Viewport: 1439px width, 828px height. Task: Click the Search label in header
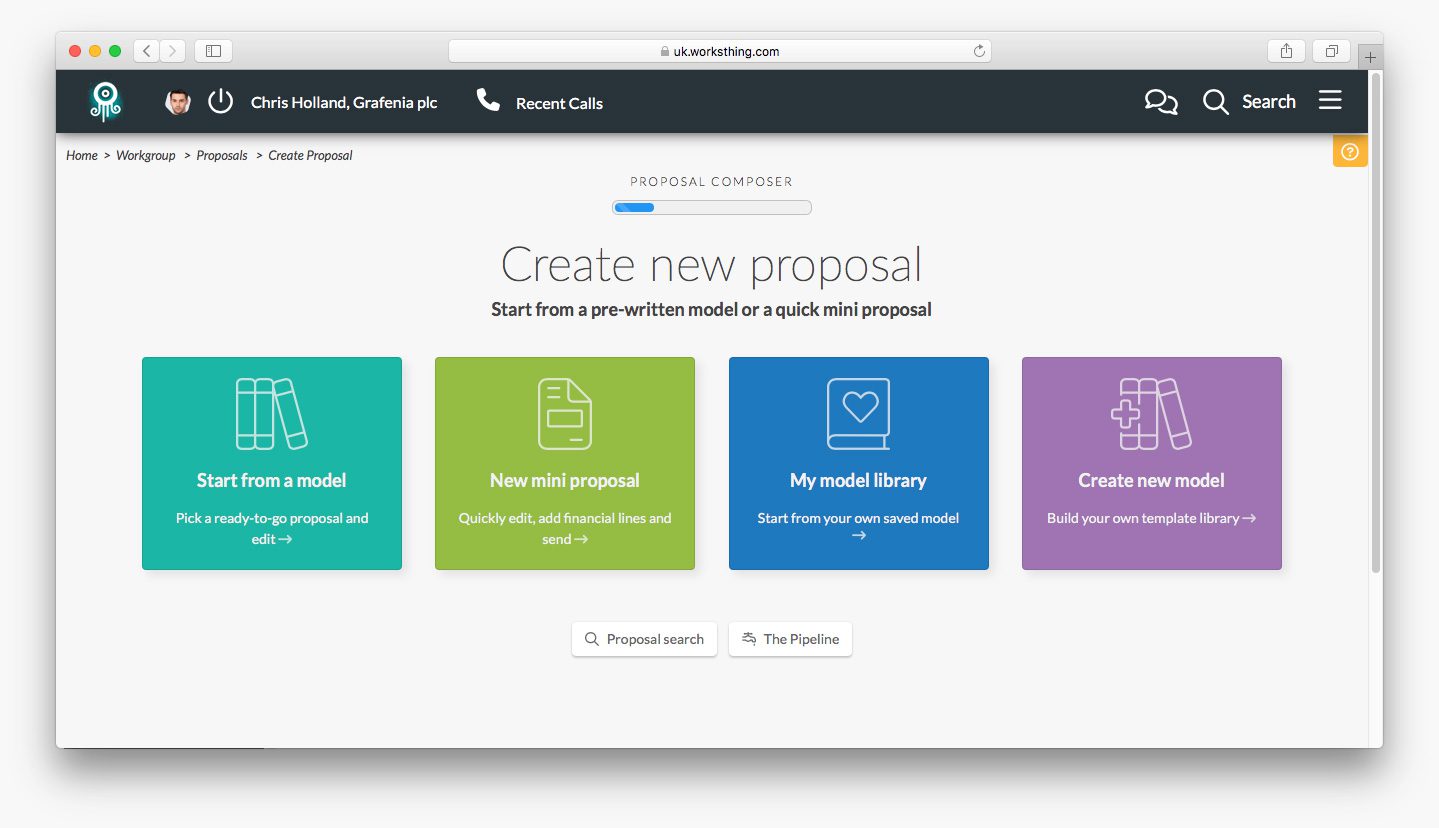(x=1269, y=101)
